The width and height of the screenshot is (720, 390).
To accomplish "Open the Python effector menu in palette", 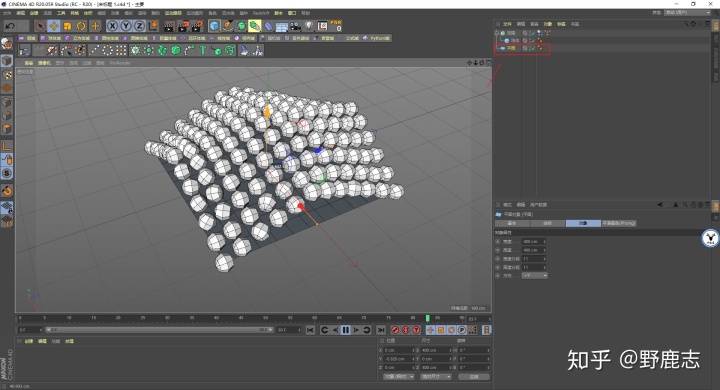I will 377,38.
